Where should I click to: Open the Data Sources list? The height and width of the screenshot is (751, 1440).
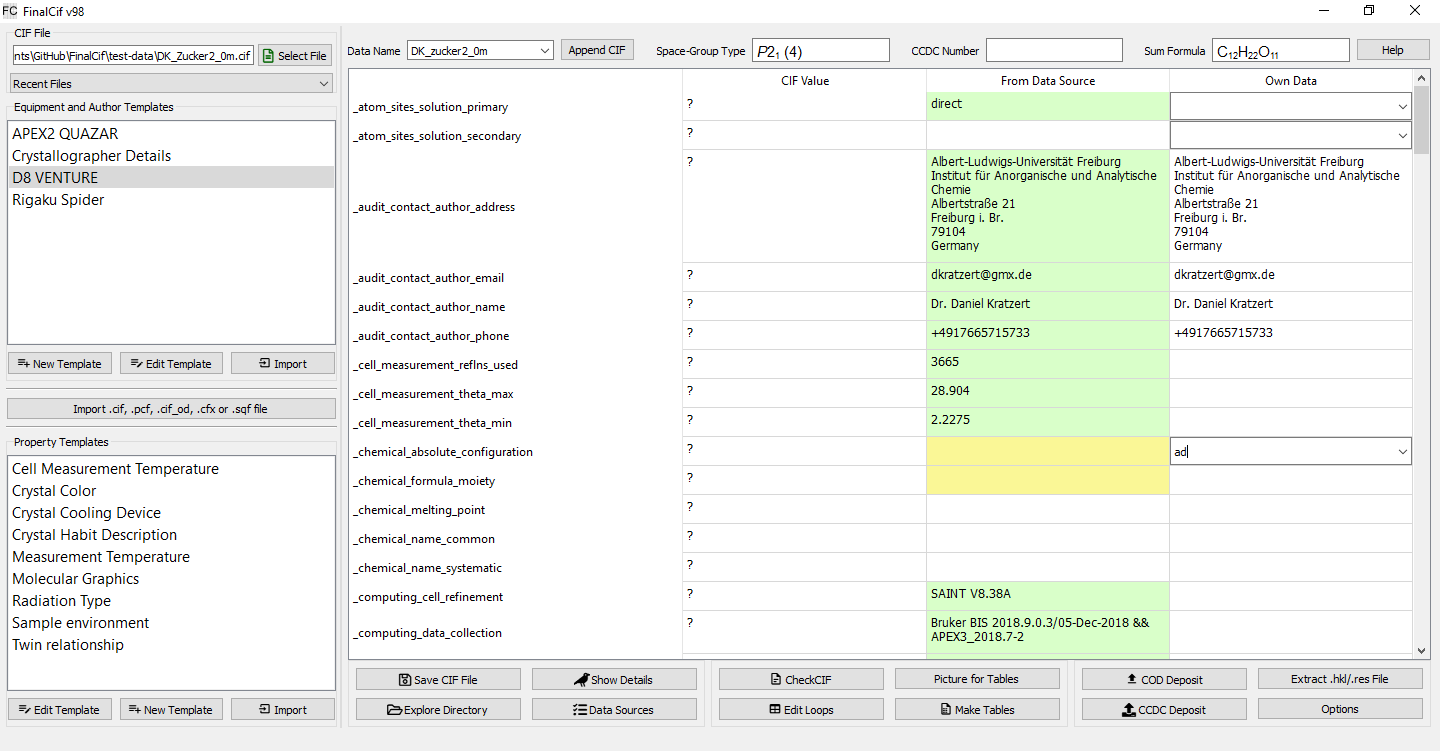click(x=614, y=710)
